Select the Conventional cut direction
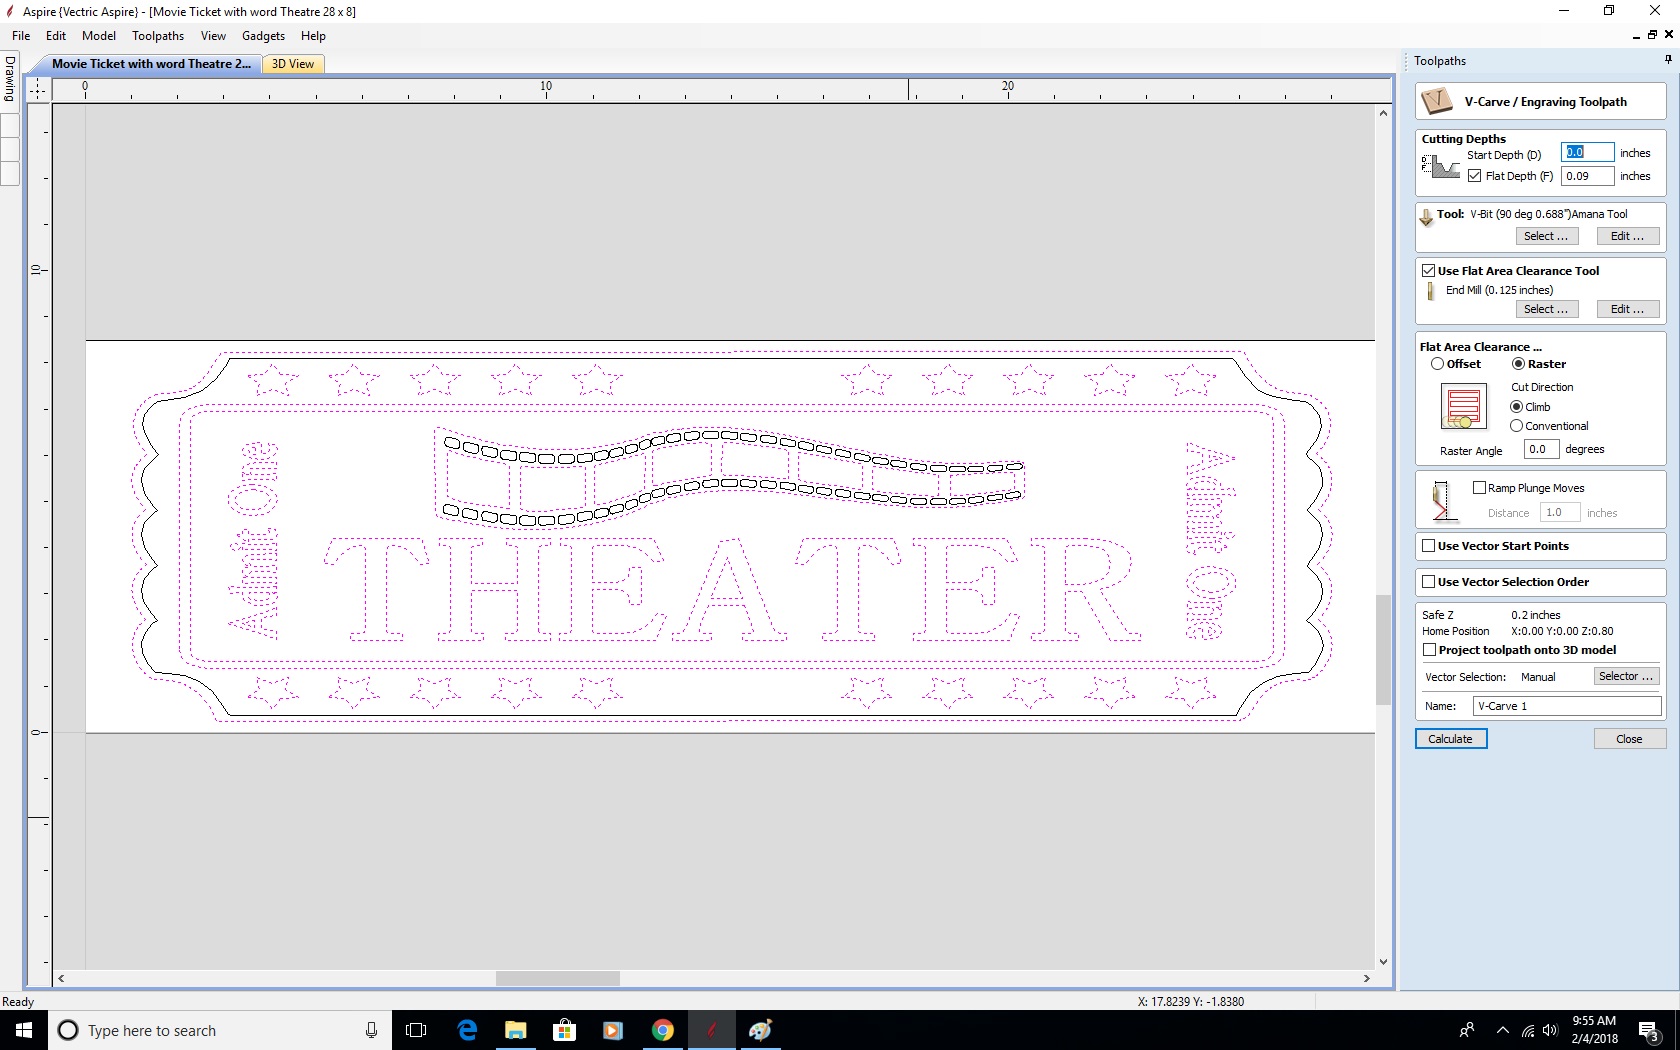 pos(1517,426)
